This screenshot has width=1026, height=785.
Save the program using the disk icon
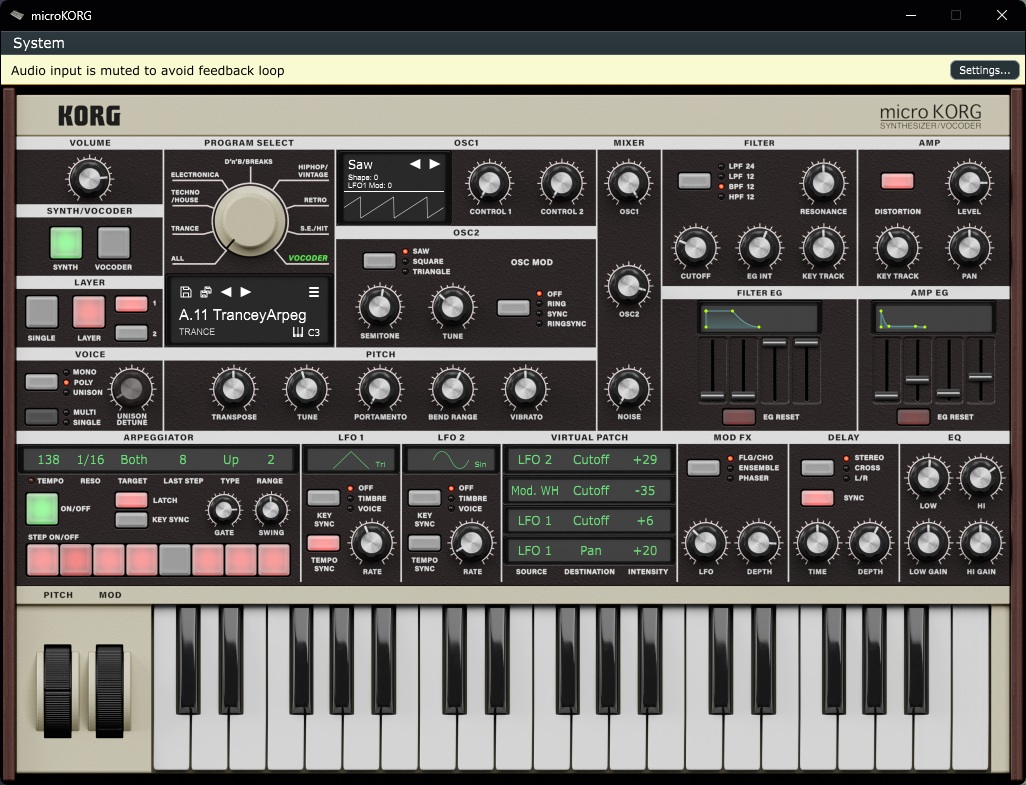[x=186, y=292]
